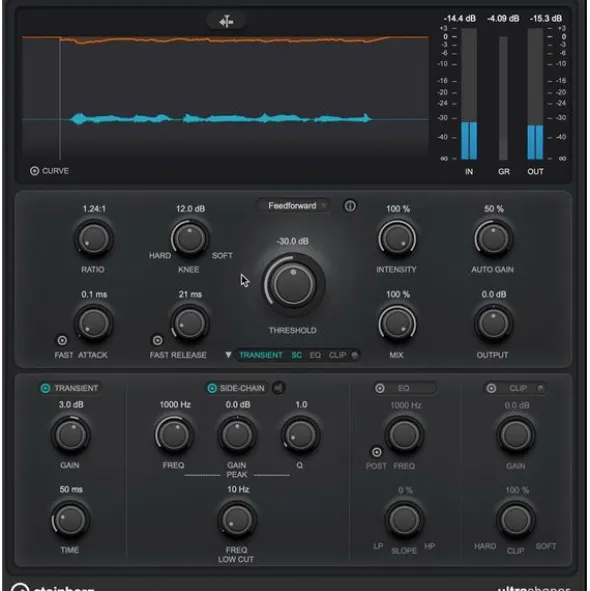The width and height of the screenshot is (590, 591).
Task: Click the -15.3 dB output peak readout
Action: pos(546,18)
